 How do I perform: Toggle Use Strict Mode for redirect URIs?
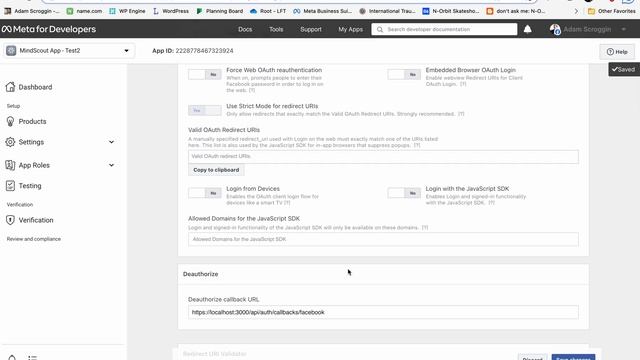204,110
